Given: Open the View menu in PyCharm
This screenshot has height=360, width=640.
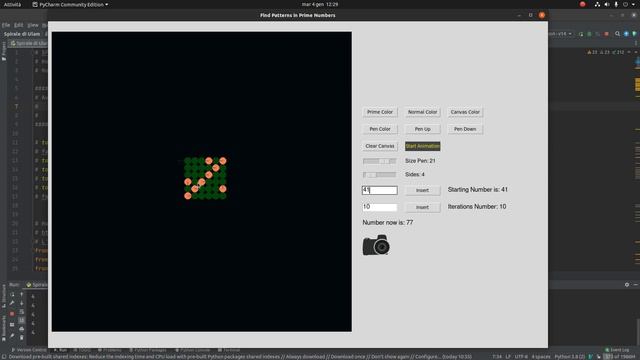Looking at the screenshot, I should 33,25.
